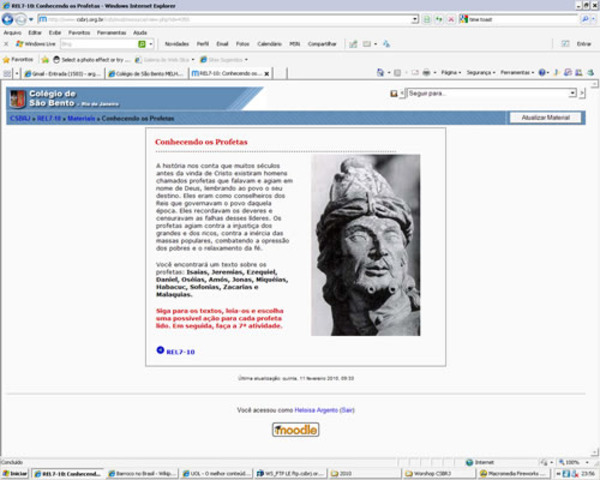Click the green Bing search button
The height and width of the screenshot is (480, 600).
pos(142,44)
